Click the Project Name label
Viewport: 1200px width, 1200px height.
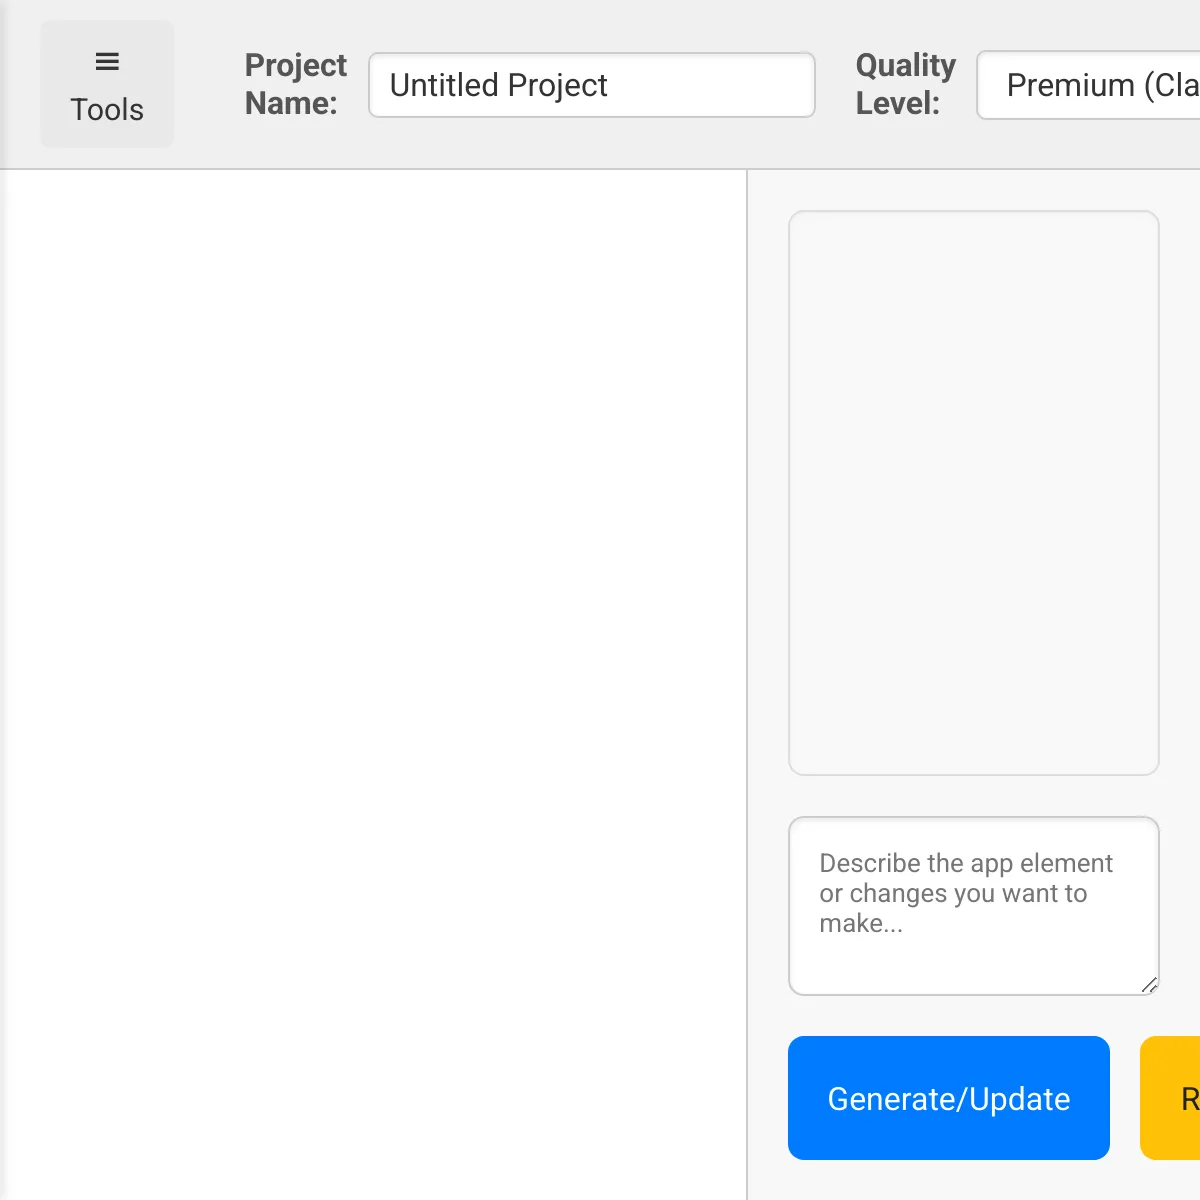pyautogui.click(x=295, y=84)
